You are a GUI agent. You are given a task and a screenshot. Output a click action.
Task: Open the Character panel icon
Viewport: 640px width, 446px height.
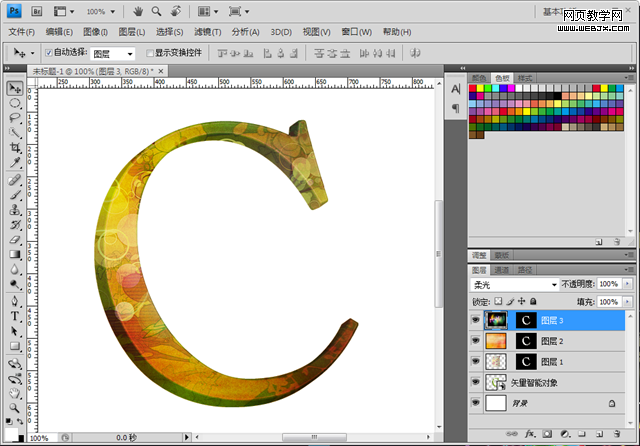(x=456, y=89)
